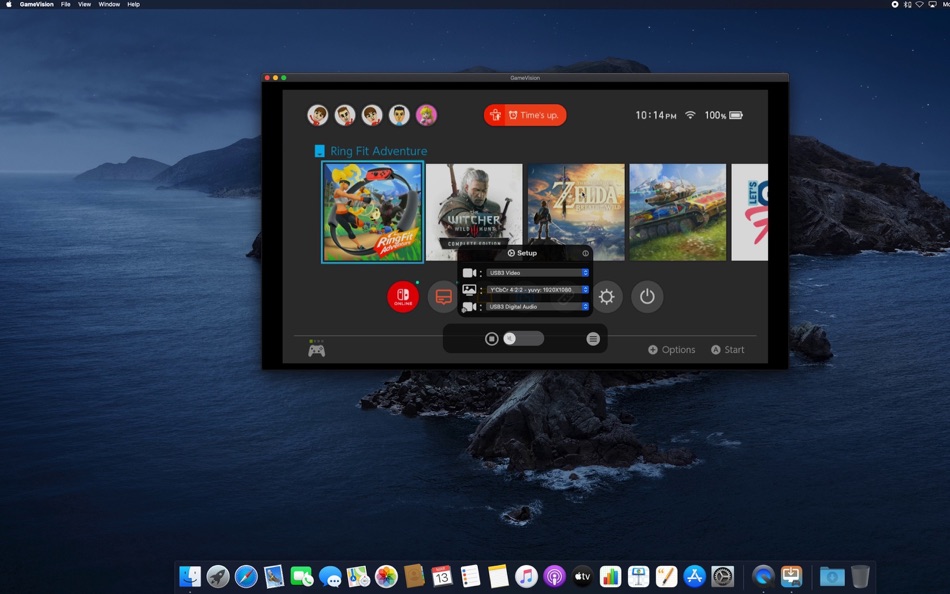Click the 10:14 PM clock text
This screenshot has width=950, height=594.
point(656,115)
